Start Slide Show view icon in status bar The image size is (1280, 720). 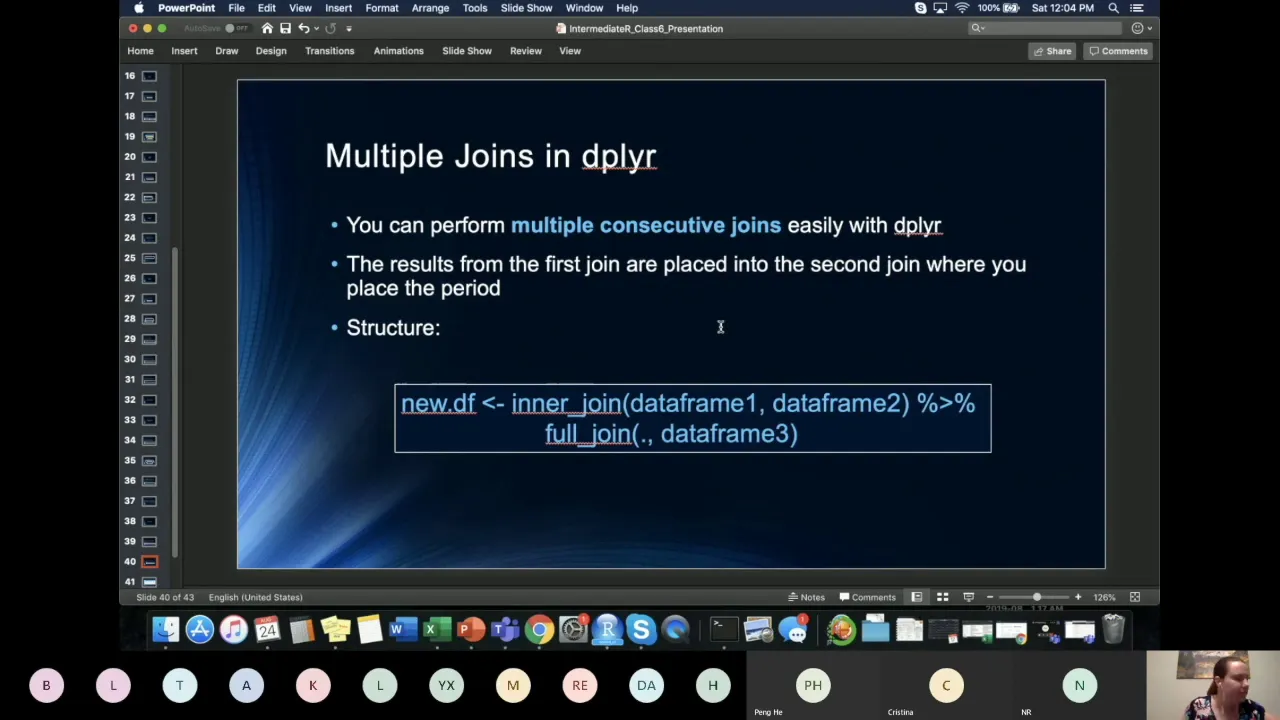coord(968,597)
